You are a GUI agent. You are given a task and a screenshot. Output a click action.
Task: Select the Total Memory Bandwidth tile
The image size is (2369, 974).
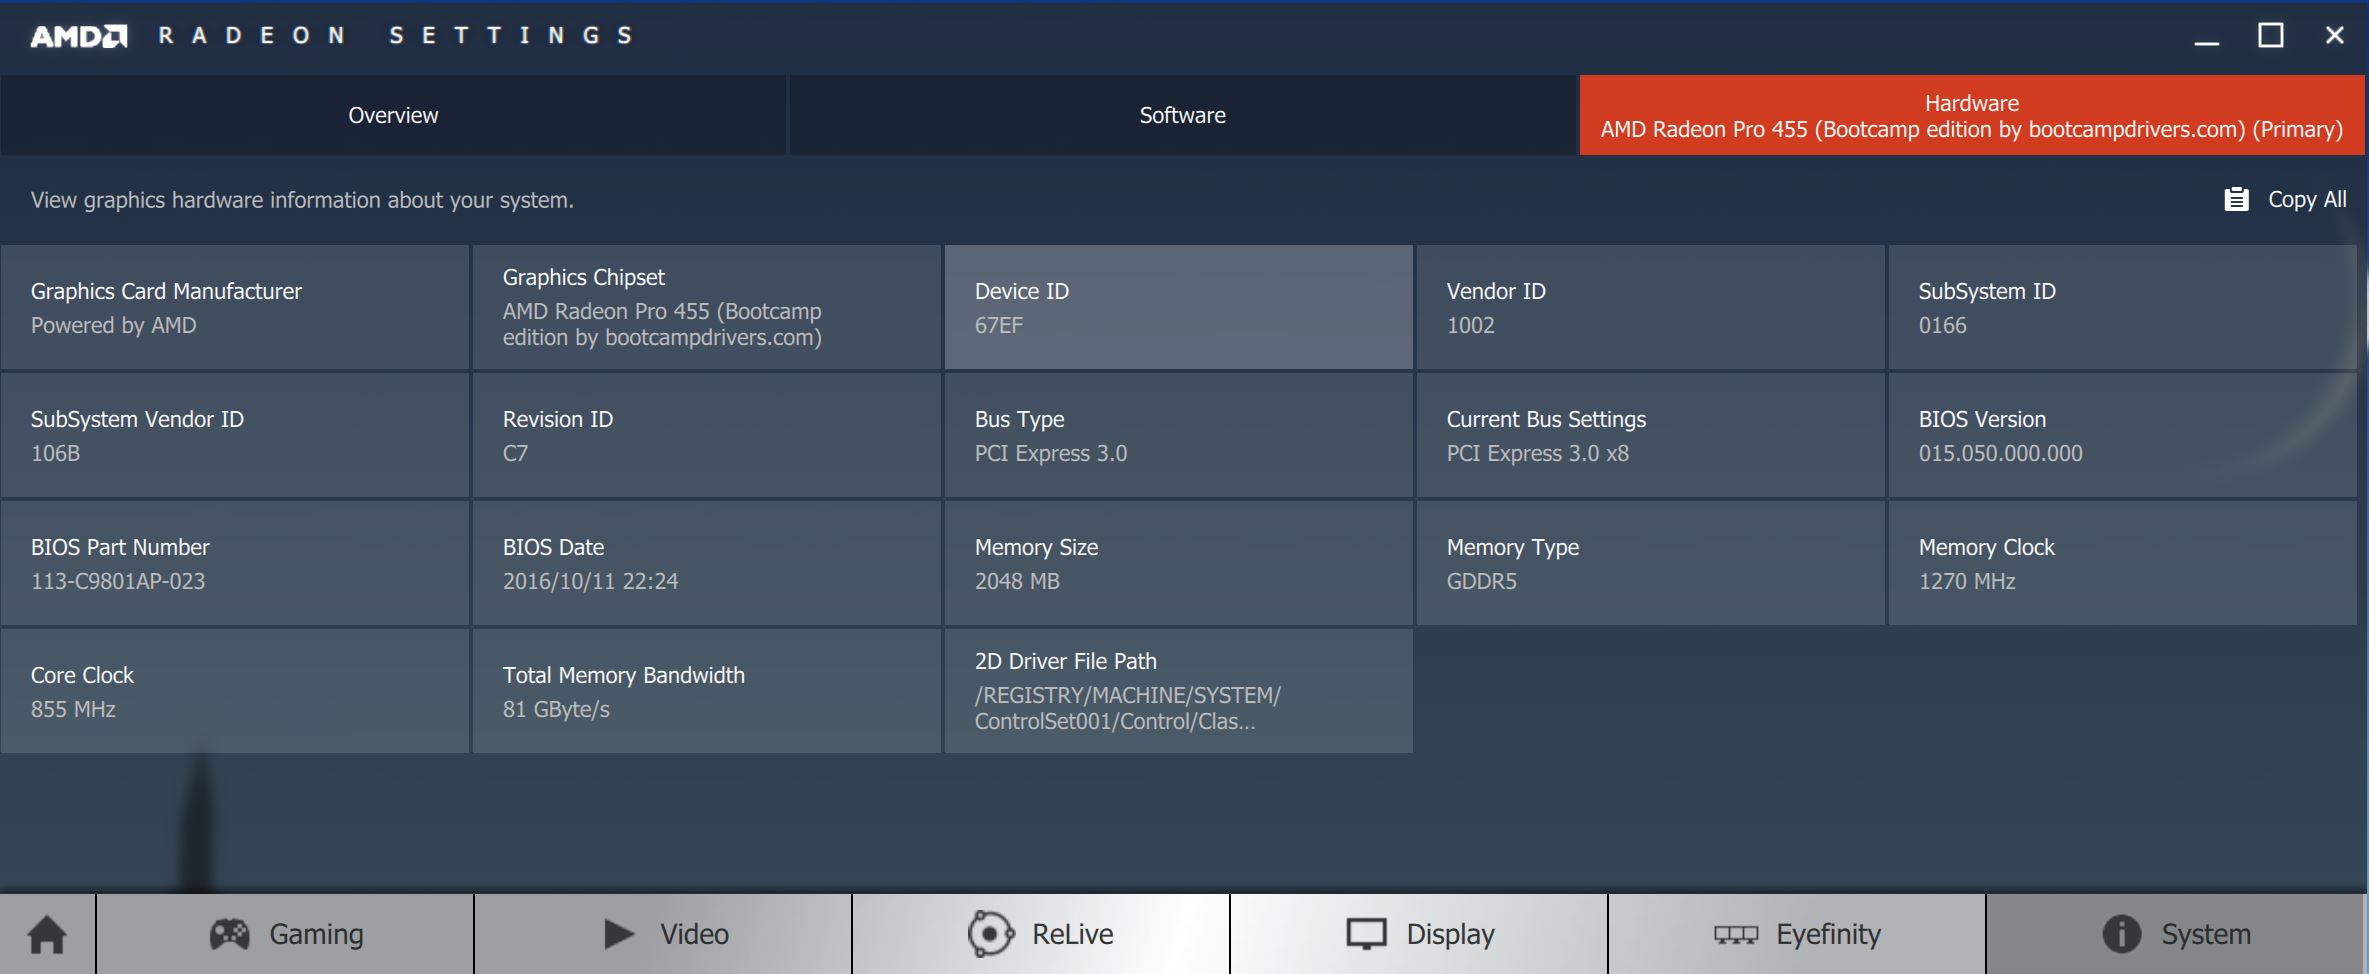click(x=707, y=692)
